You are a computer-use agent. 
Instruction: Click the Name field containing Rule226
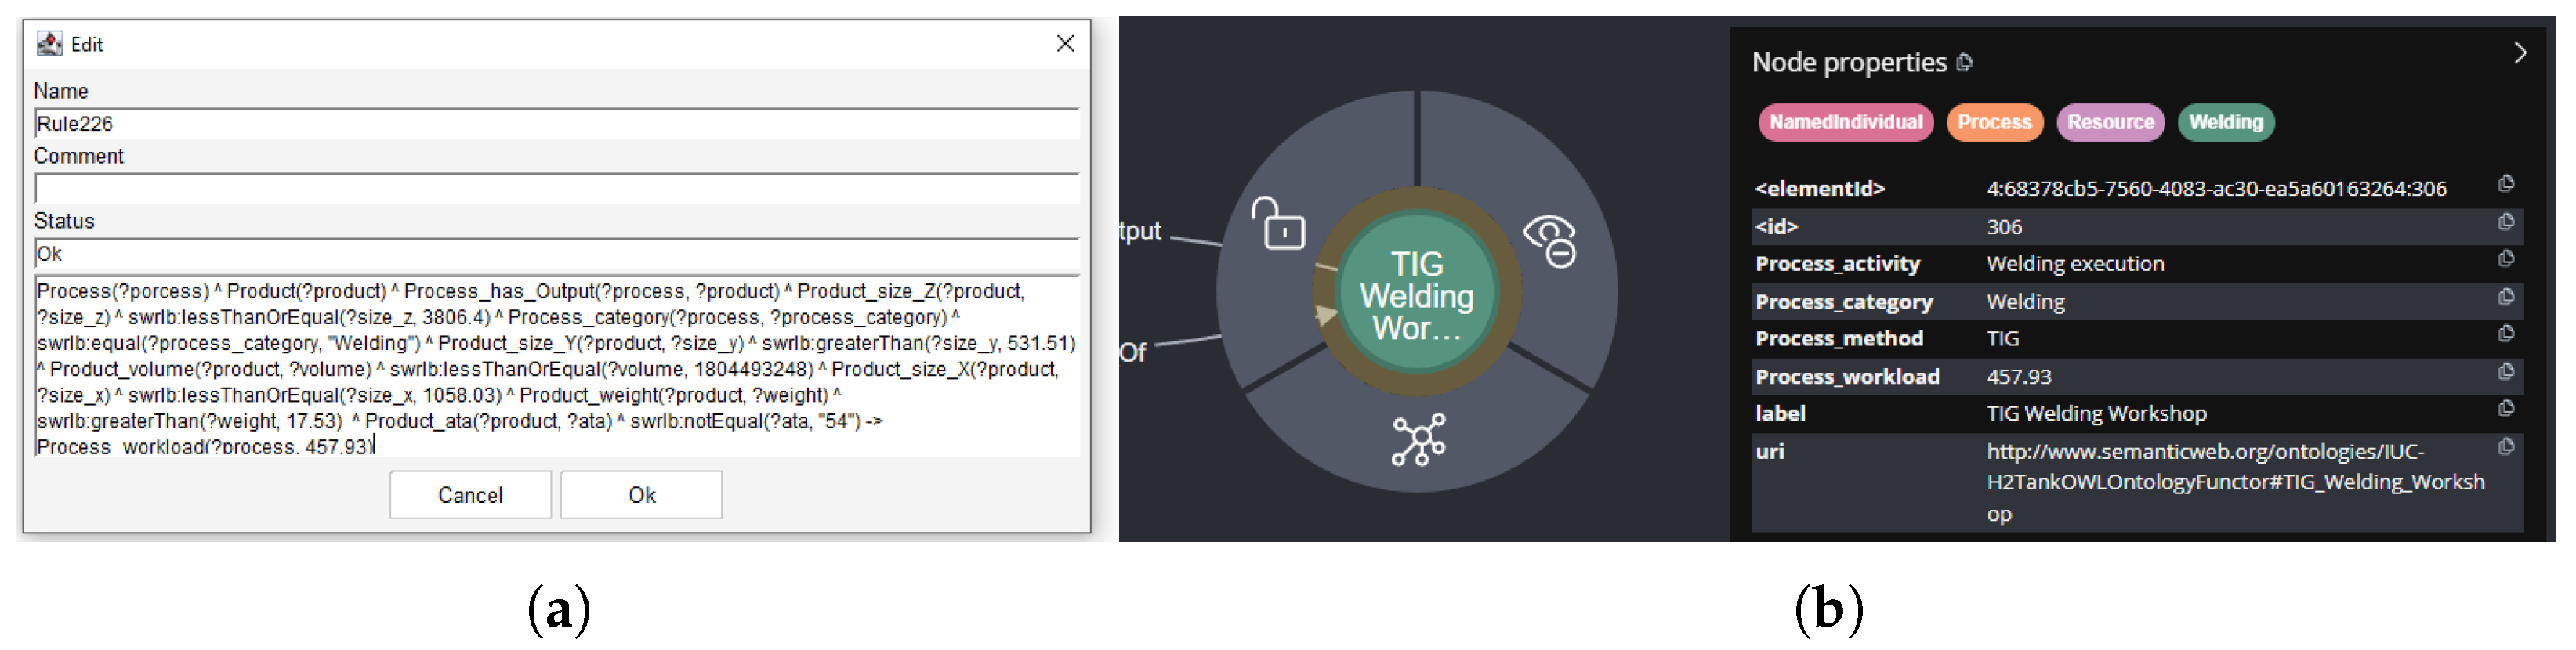point(556,124)
